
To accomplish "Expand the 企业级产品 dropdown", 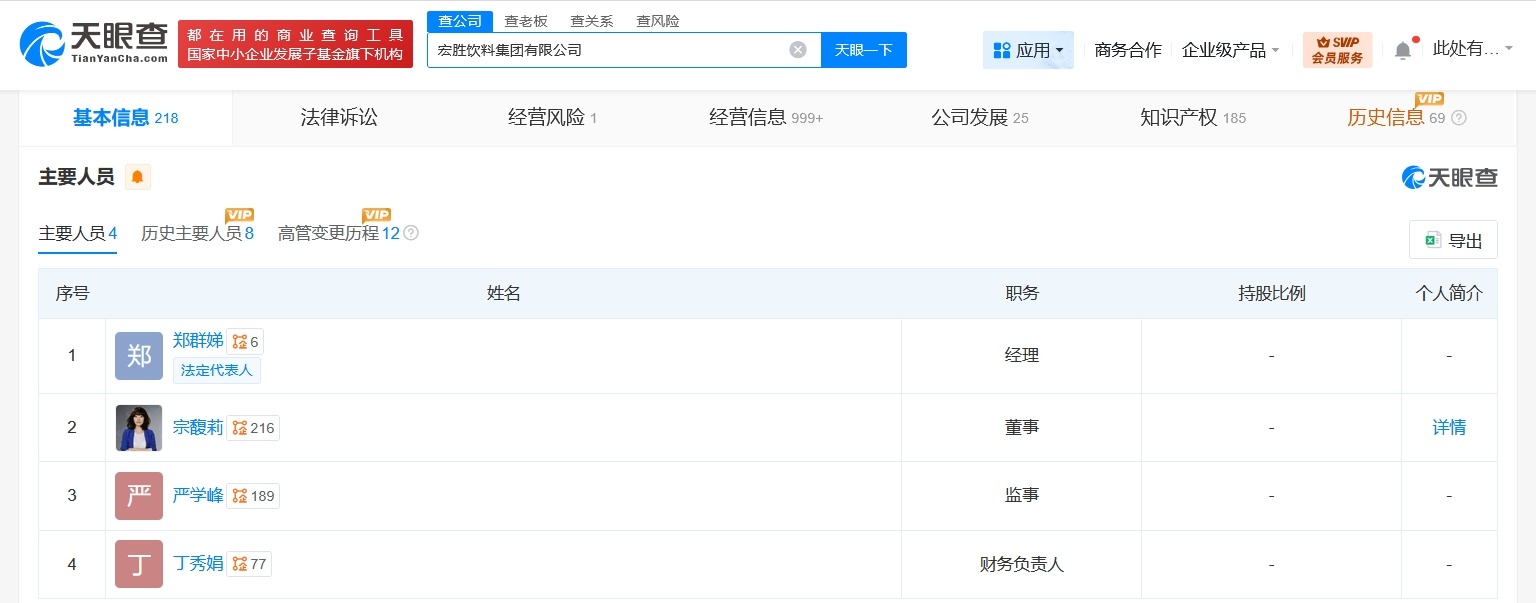I will point(1230,50).
